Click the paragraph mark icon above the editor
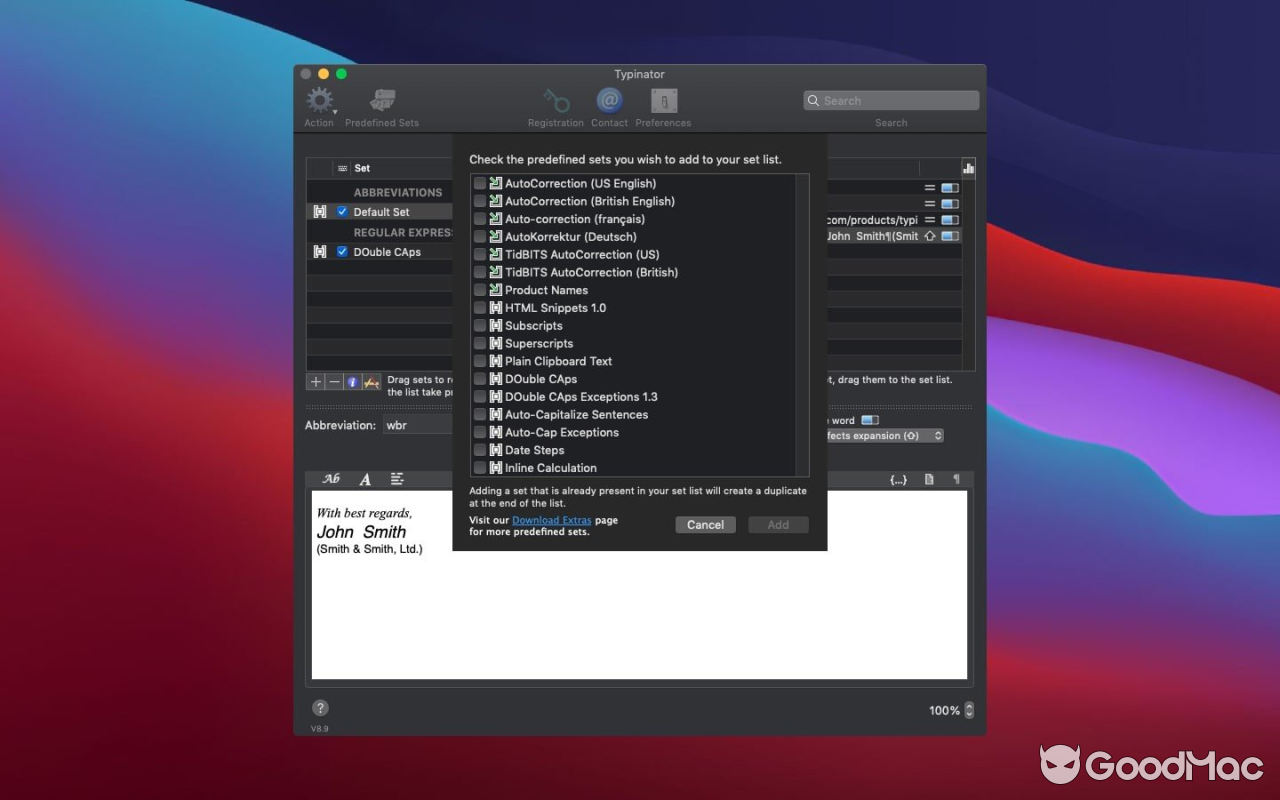 (x=958, y=479)
